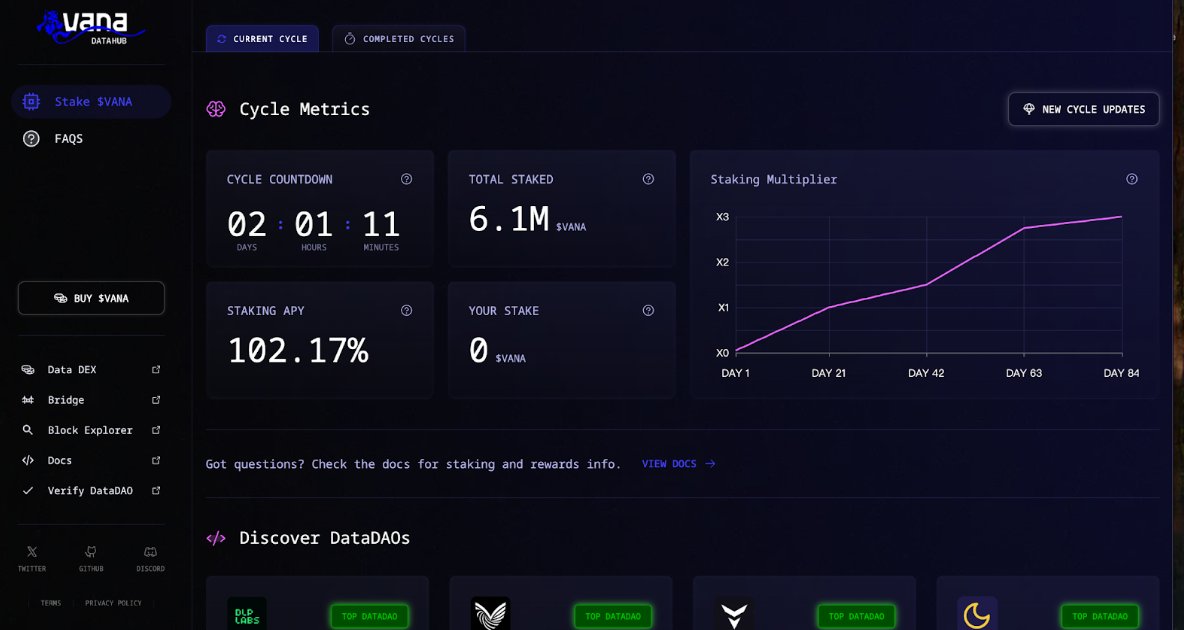Show Staking APY info tooltip icon

(406, 311)
